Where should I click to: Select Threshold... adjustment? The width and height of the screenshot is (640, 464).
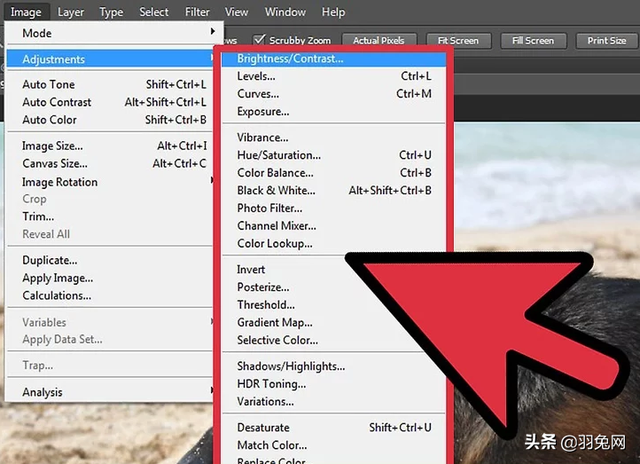266,305
